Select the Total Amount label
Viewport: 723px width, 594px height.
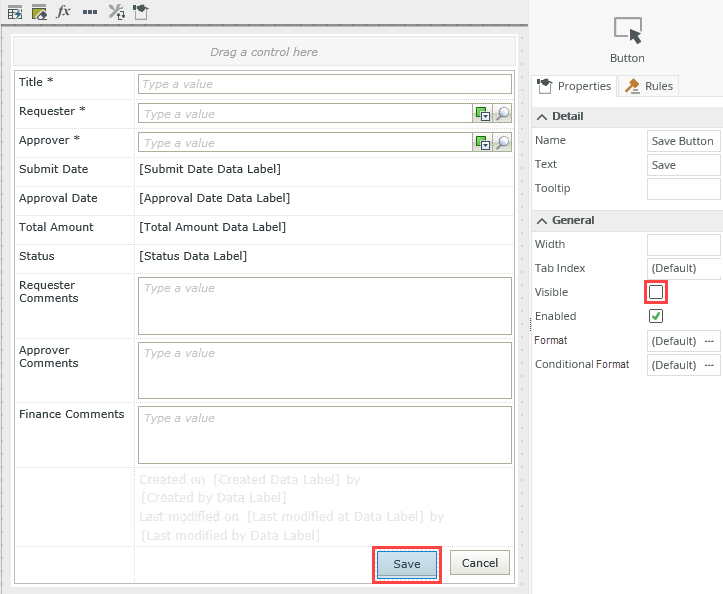pos(56,227)
